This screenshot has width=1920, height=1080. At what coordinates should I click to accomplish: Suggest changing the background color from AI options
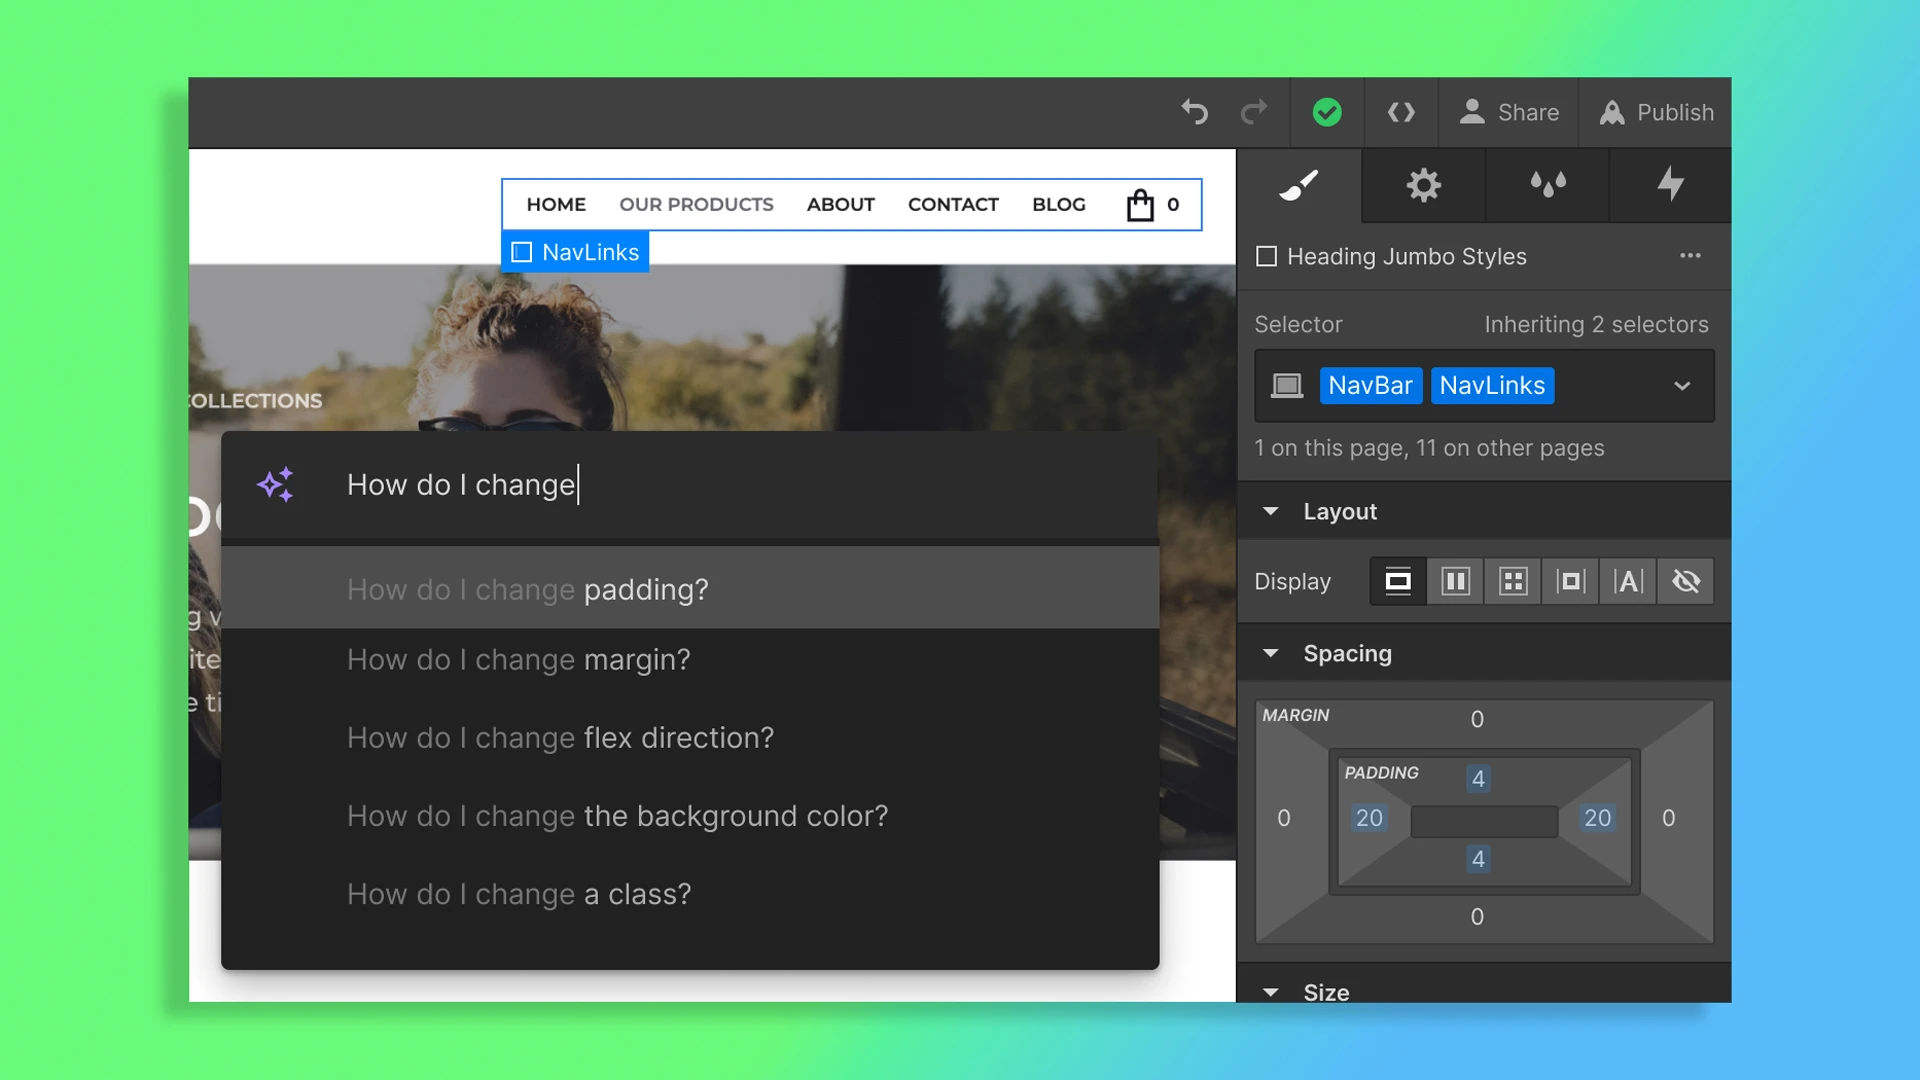(617, 816)
